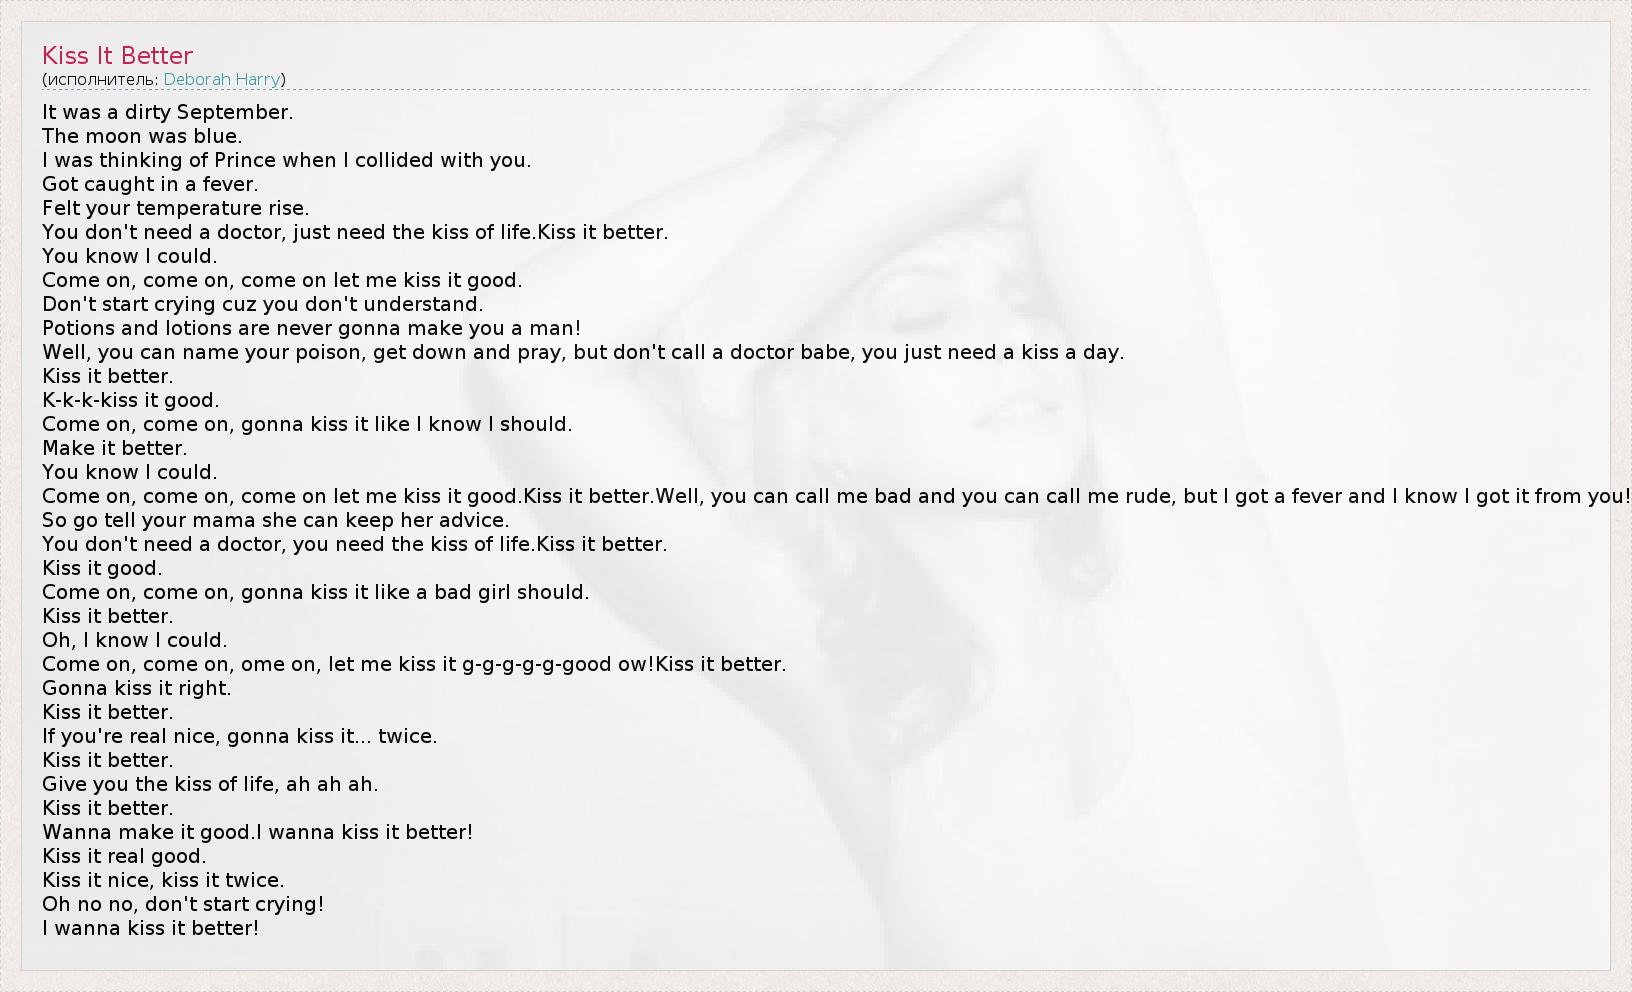Select the line "The moon was blue."
The width and height of the screenshot is (1632, 992).
[x=142, y=136]
